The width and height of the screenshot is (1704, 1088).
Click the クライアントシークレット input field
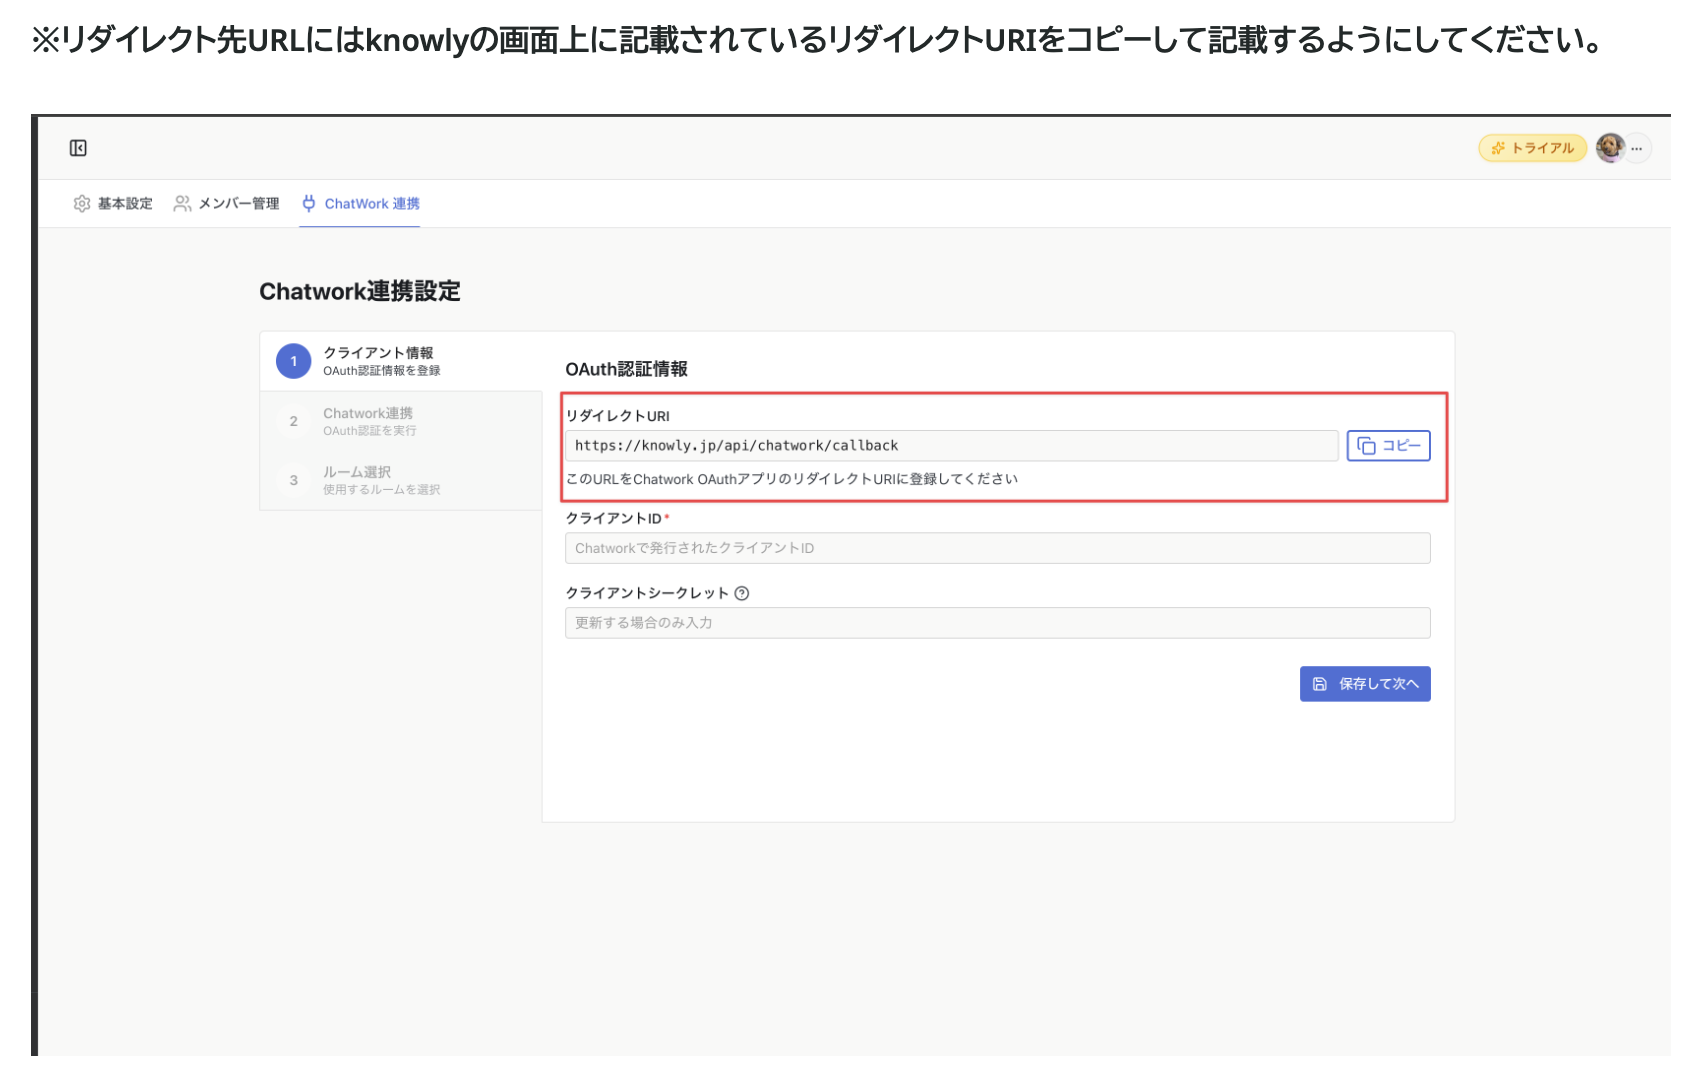coord(997,622)
